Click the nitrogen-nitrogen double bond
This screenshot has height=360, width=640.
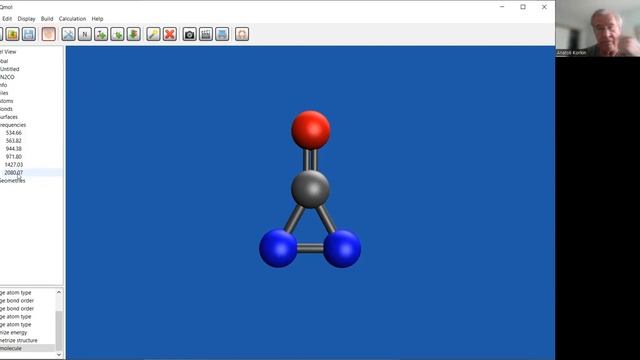pos(310,248)
